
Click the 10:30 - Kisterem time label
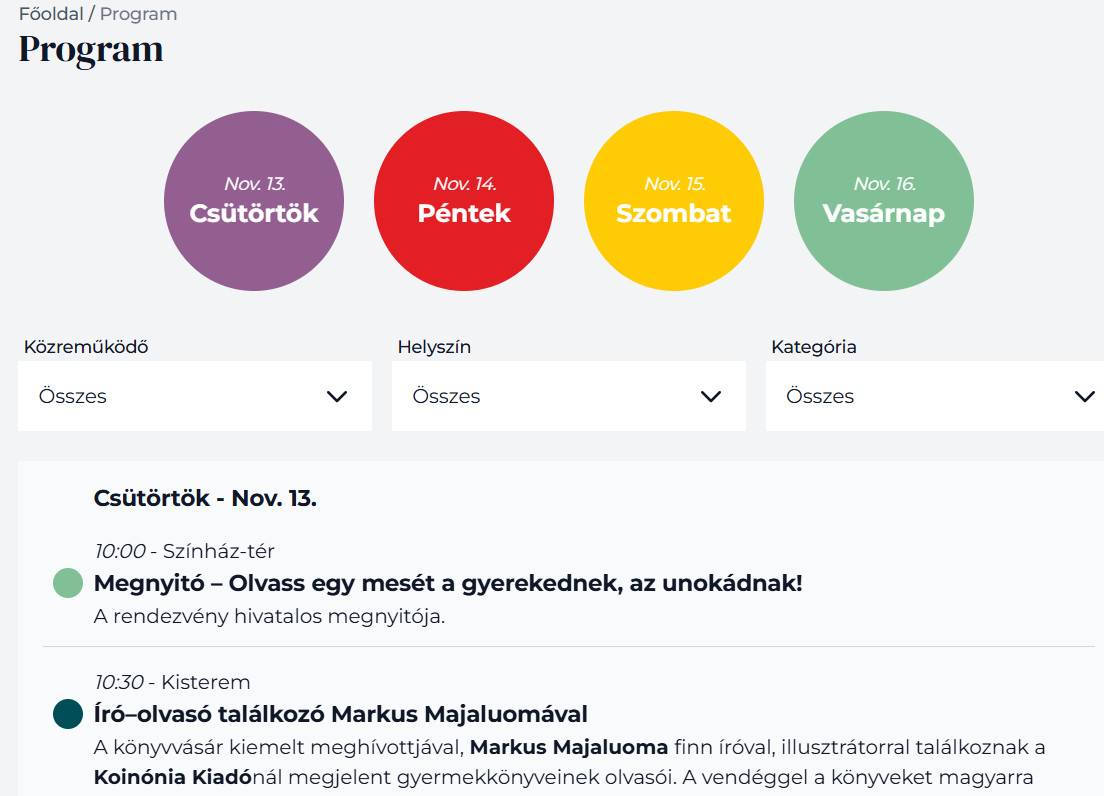pyautogui.click(x=172, y=682)
